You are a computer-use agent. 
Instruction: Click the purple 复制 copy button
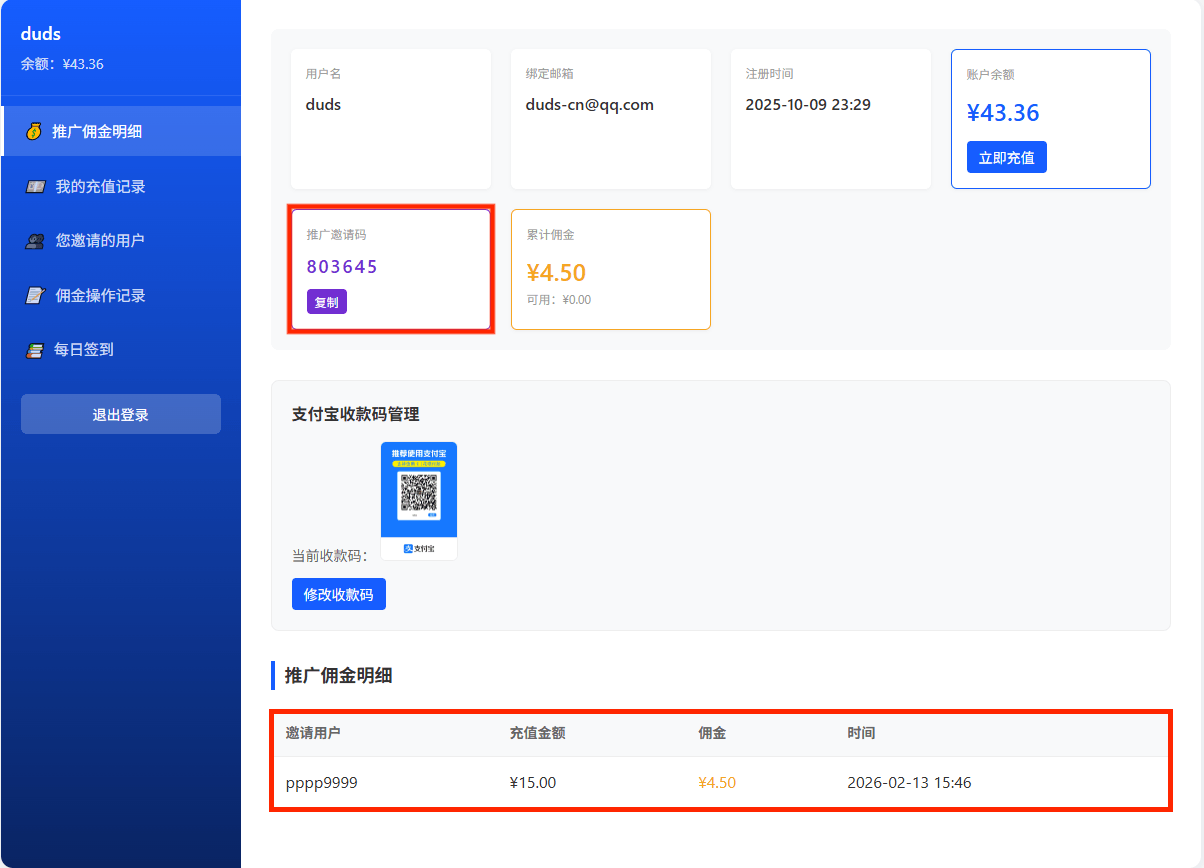point(327,301)
